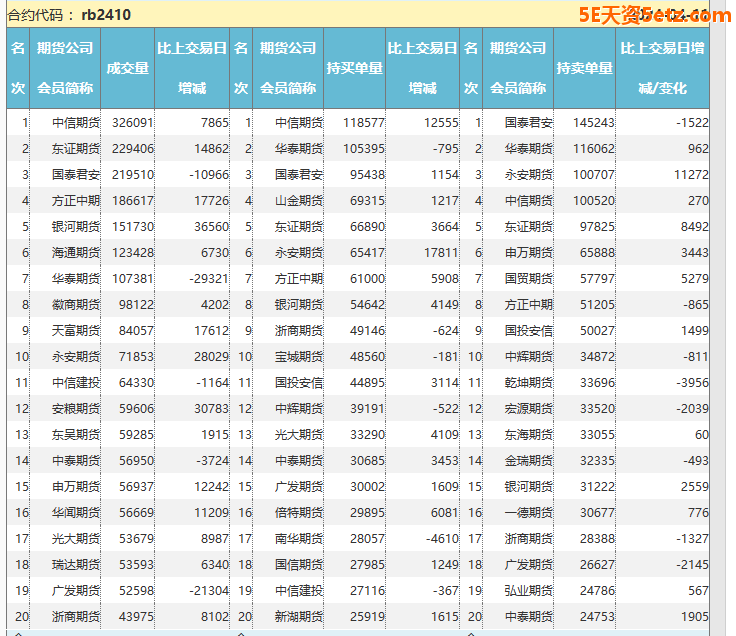
Task: Select the 乾坤期货 company cell
Action: coord(528,382)
